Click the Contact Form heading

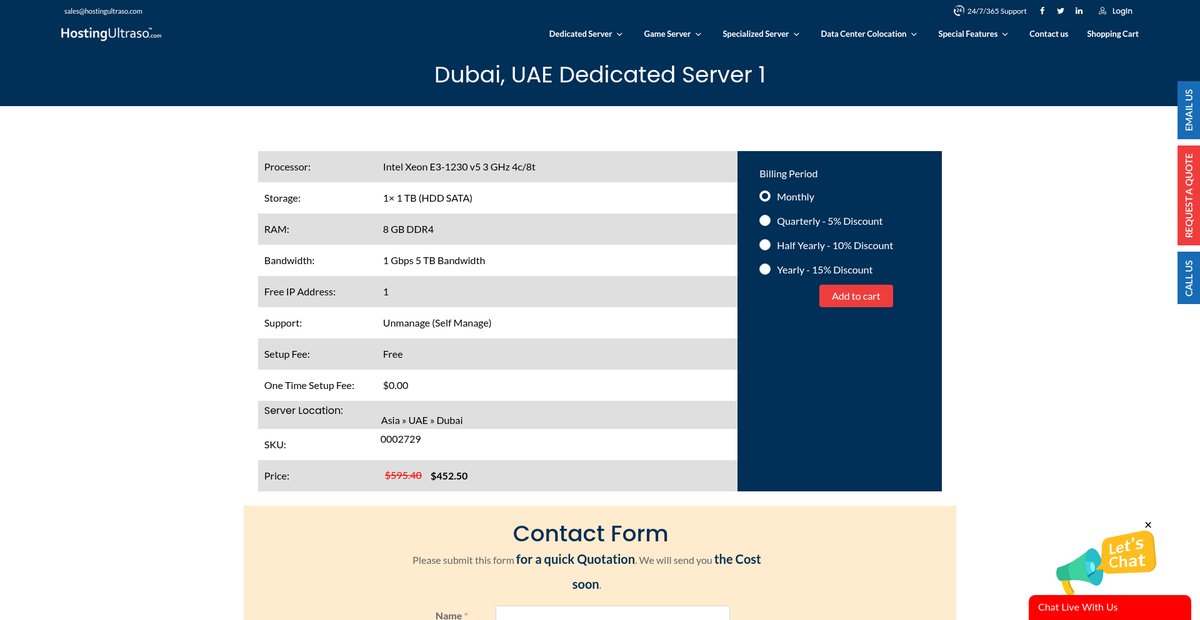[x=590, y=533]
